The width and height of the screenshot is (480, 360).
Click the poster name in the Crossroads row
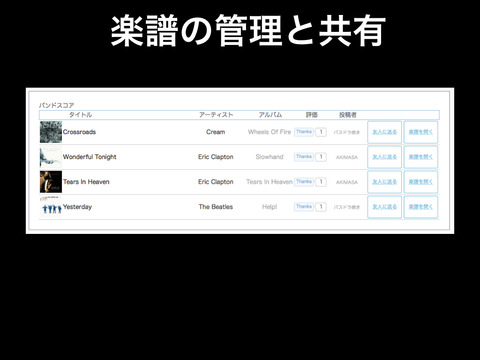click(347, 132)
